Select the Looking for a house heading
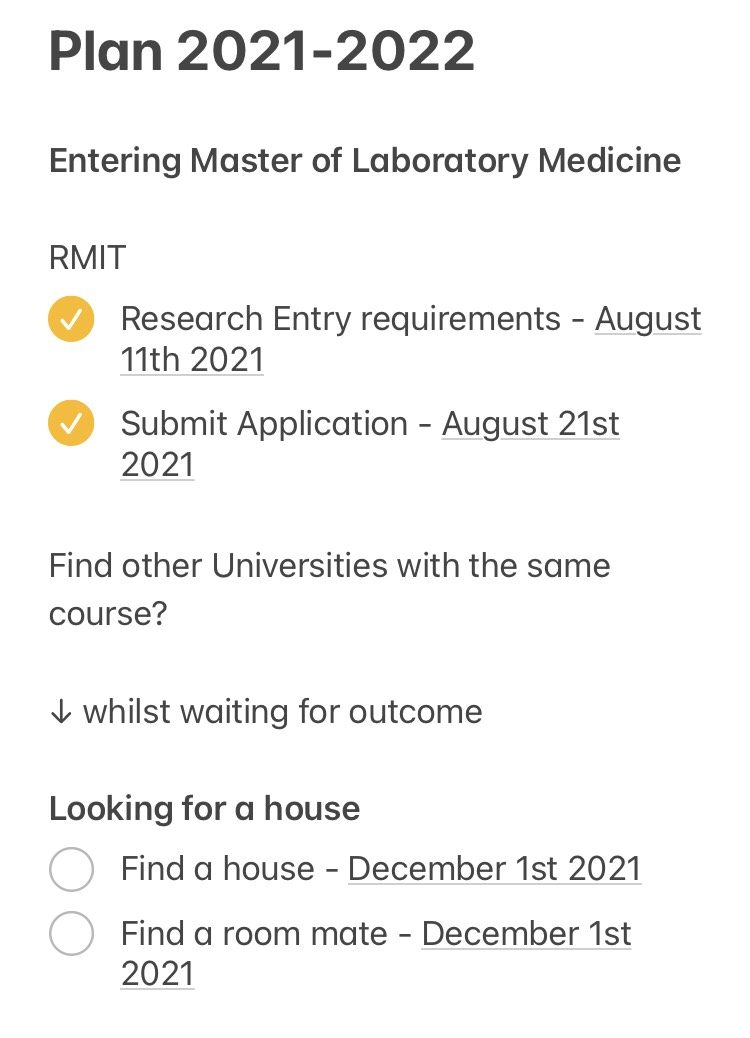The image size is (750, 1038). pyautogui.click(x=205, y=808)
